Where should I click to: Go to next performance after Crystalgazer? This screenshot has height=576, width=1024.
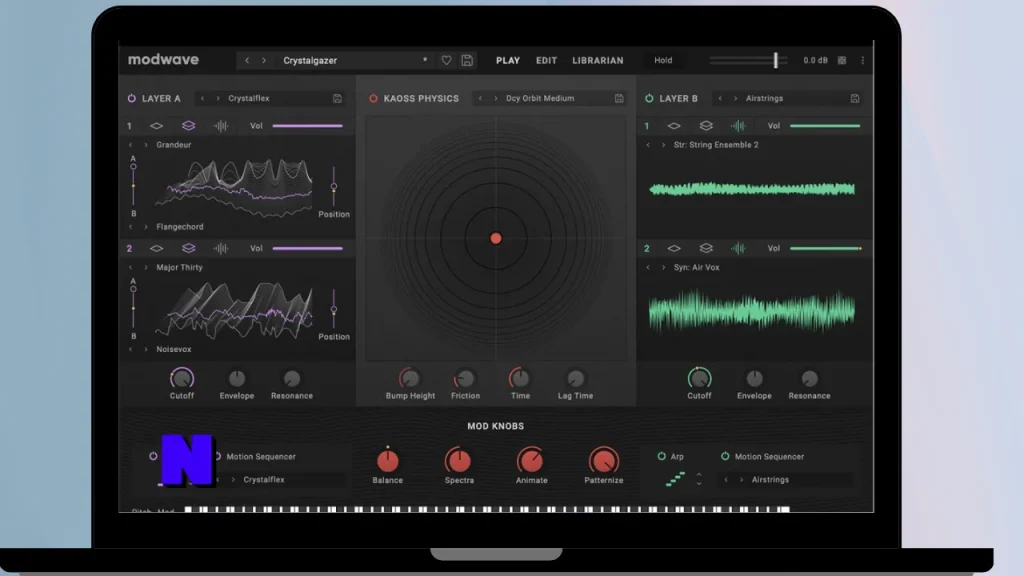click(x=264, y=60)
